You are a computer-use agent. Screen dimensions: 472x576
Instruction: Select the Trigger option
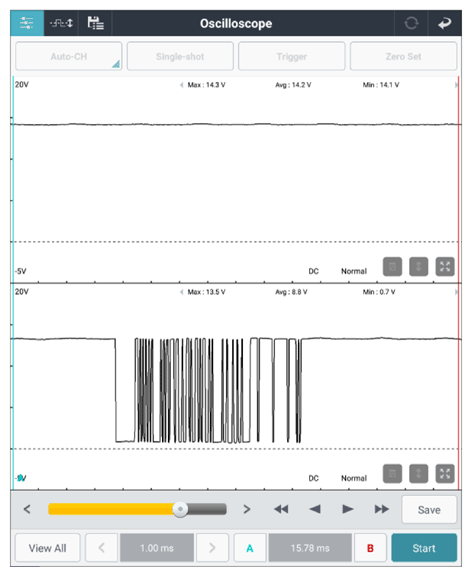tap(292, 56)
